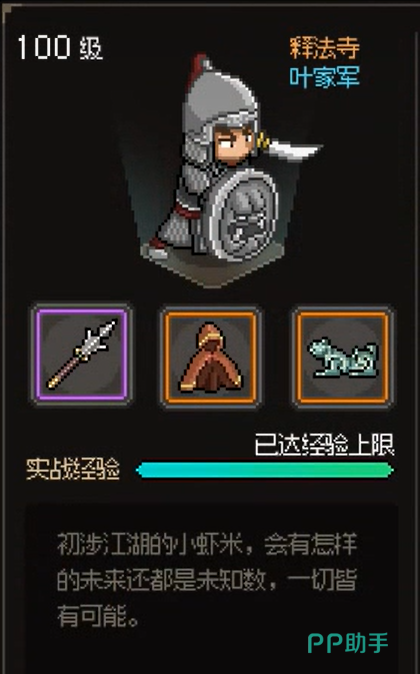
Task: Click the 已达经验上限 status text
Action: click(325, 445)
